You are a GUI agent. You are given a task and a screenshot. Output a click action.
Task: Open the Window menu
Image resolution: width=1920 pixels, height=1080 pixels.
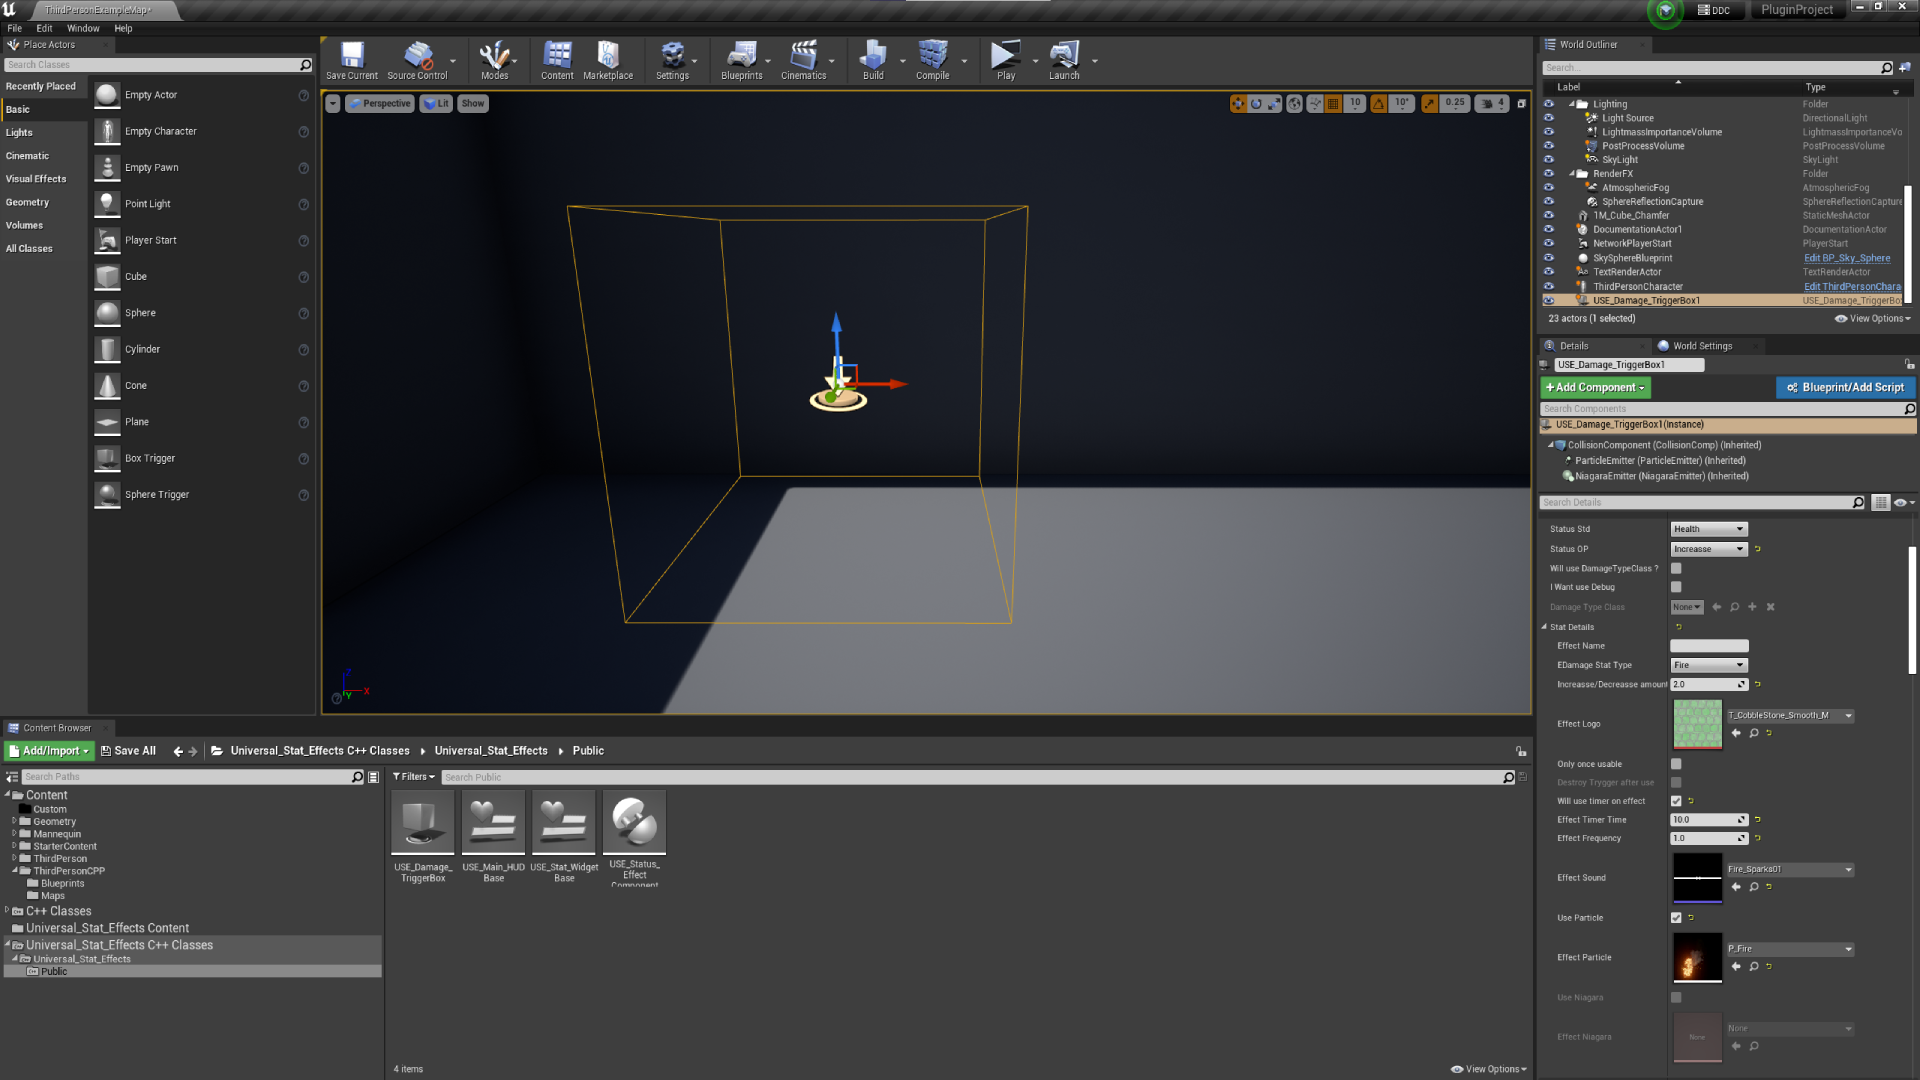[x=83, y=28]
